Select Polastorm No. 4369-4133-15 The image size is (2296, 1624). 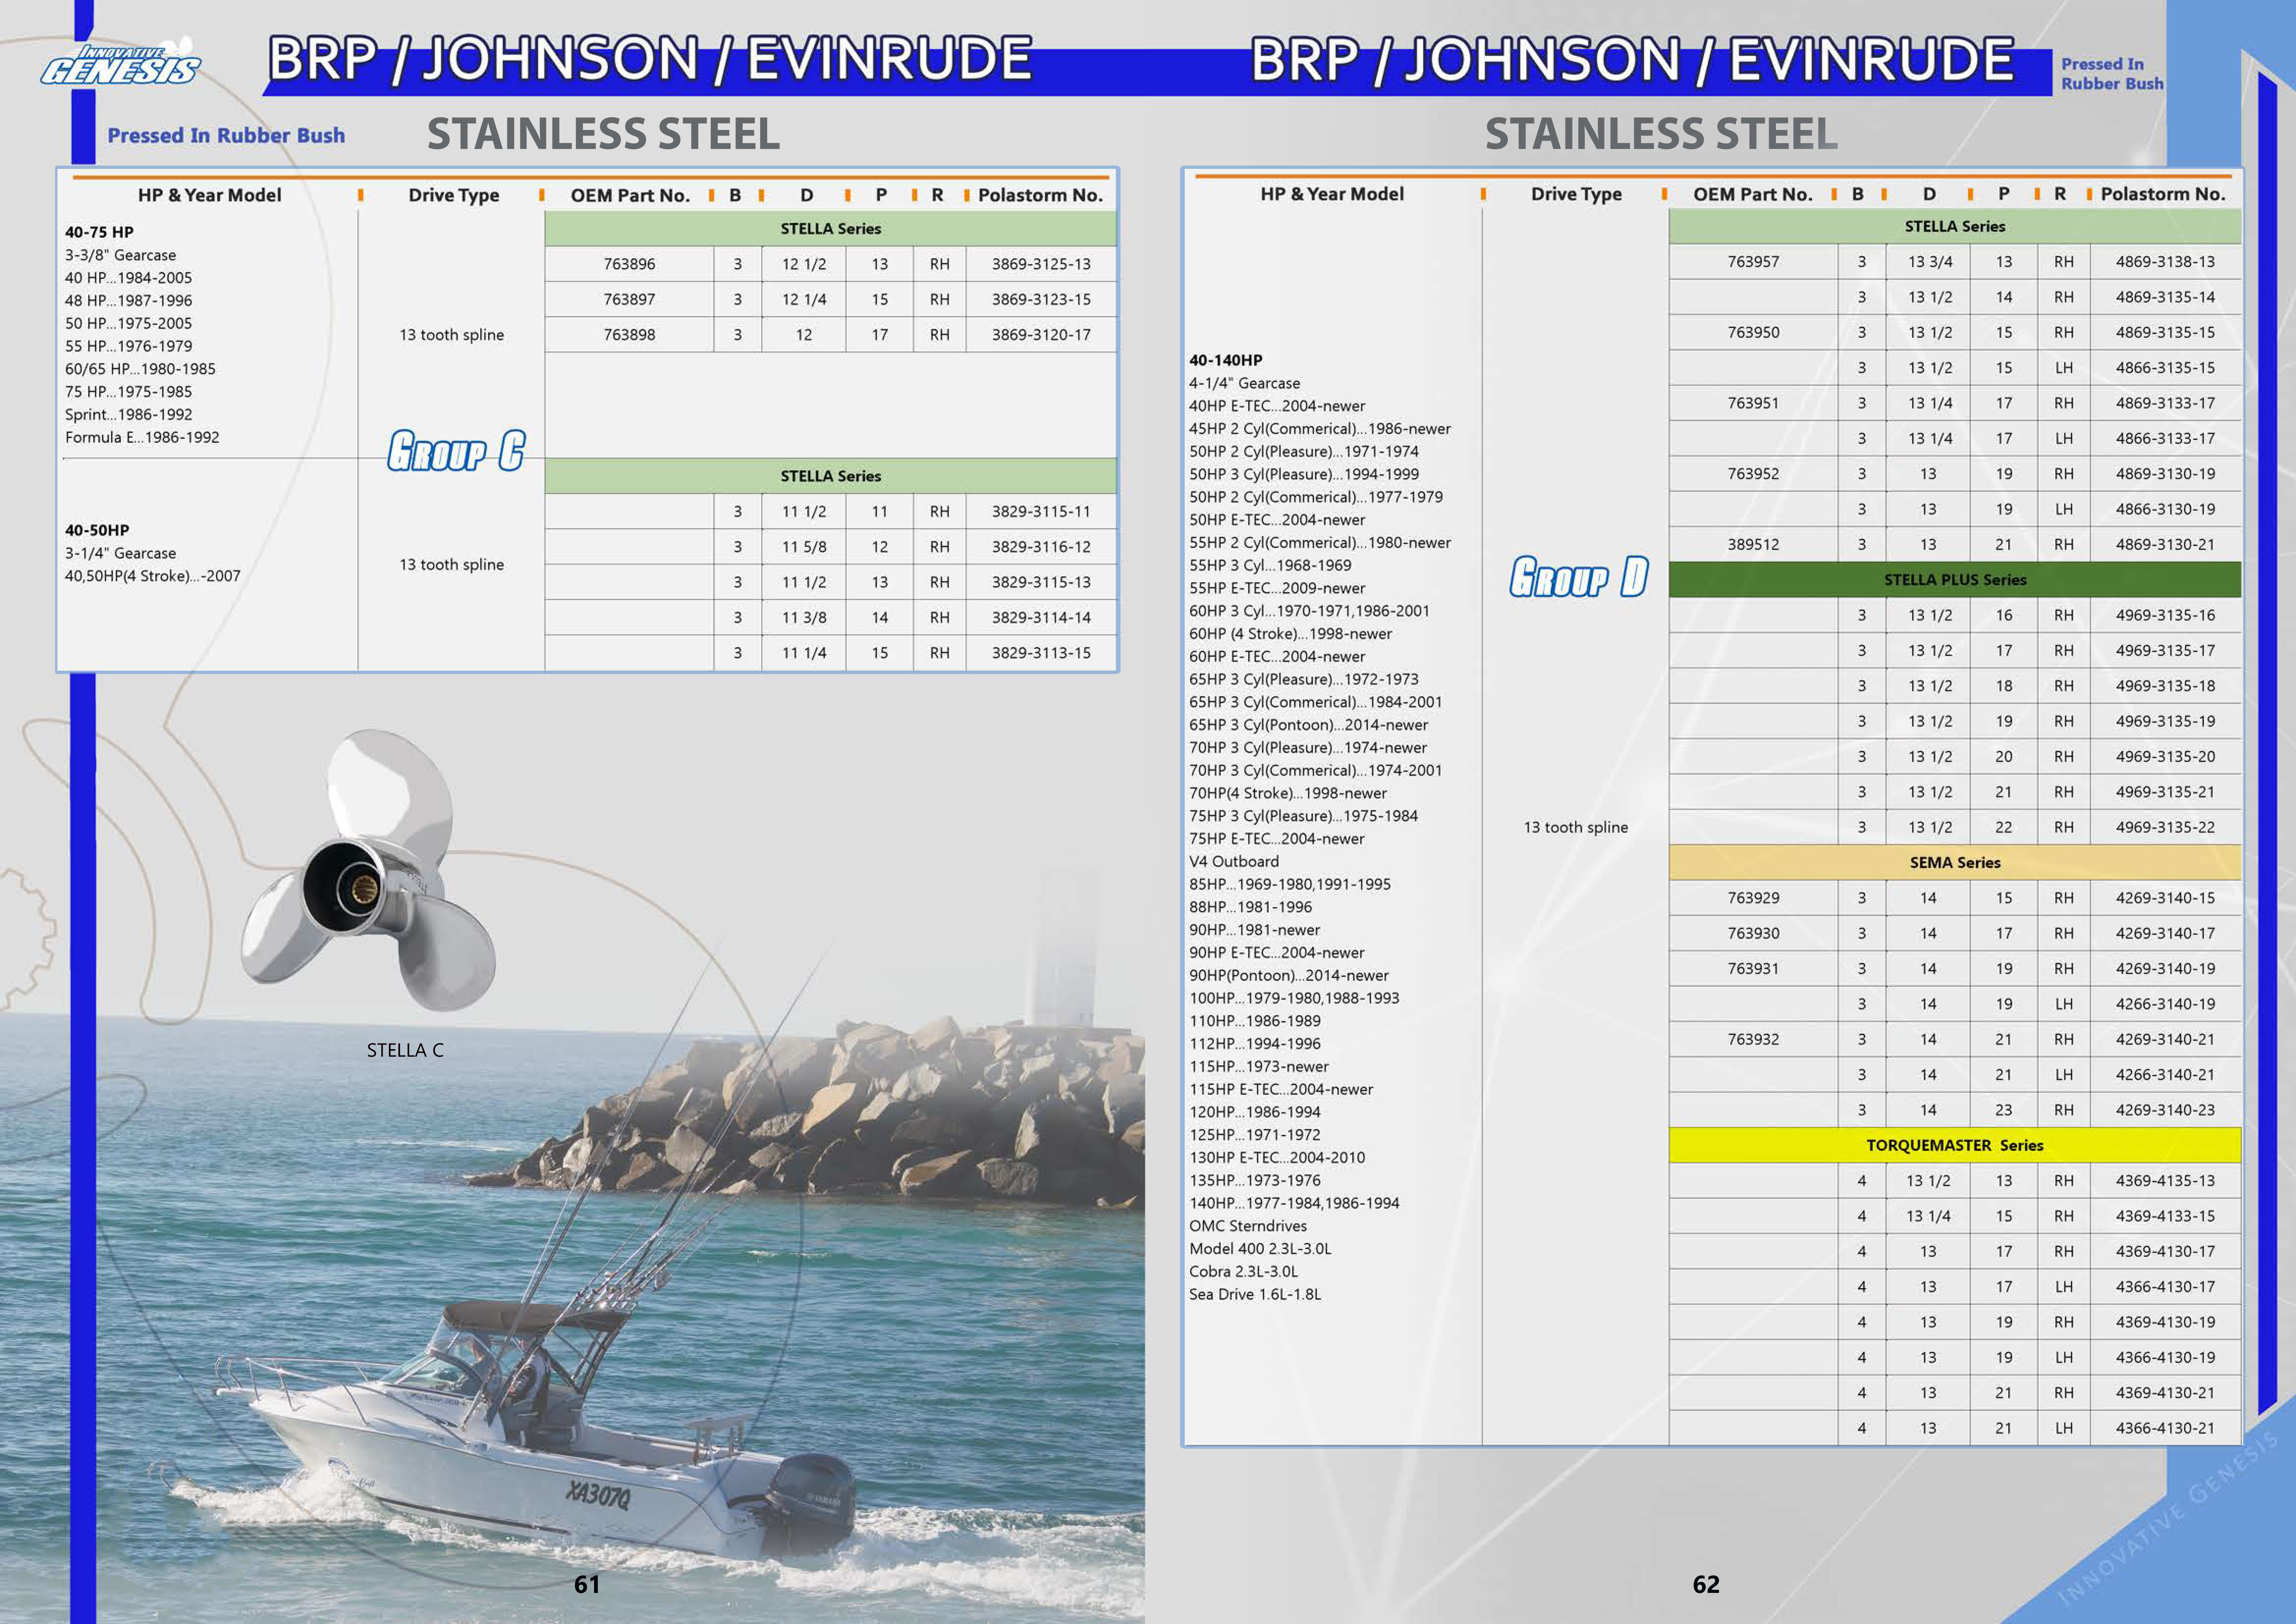[x=2165, y=1216]
